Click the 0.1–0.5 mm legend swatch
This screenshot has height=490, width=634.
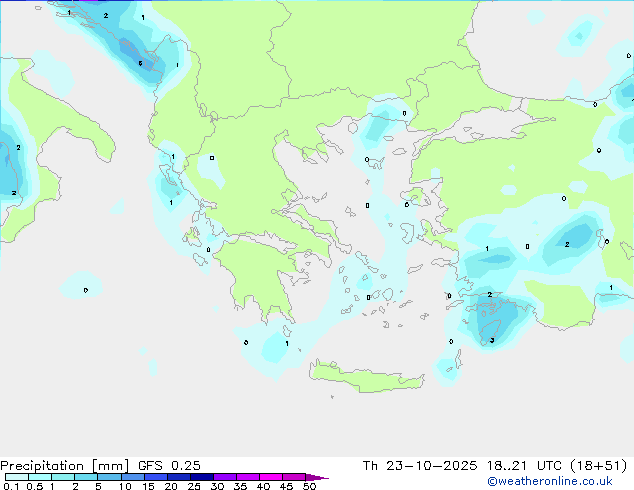click(x=17, y=477)
